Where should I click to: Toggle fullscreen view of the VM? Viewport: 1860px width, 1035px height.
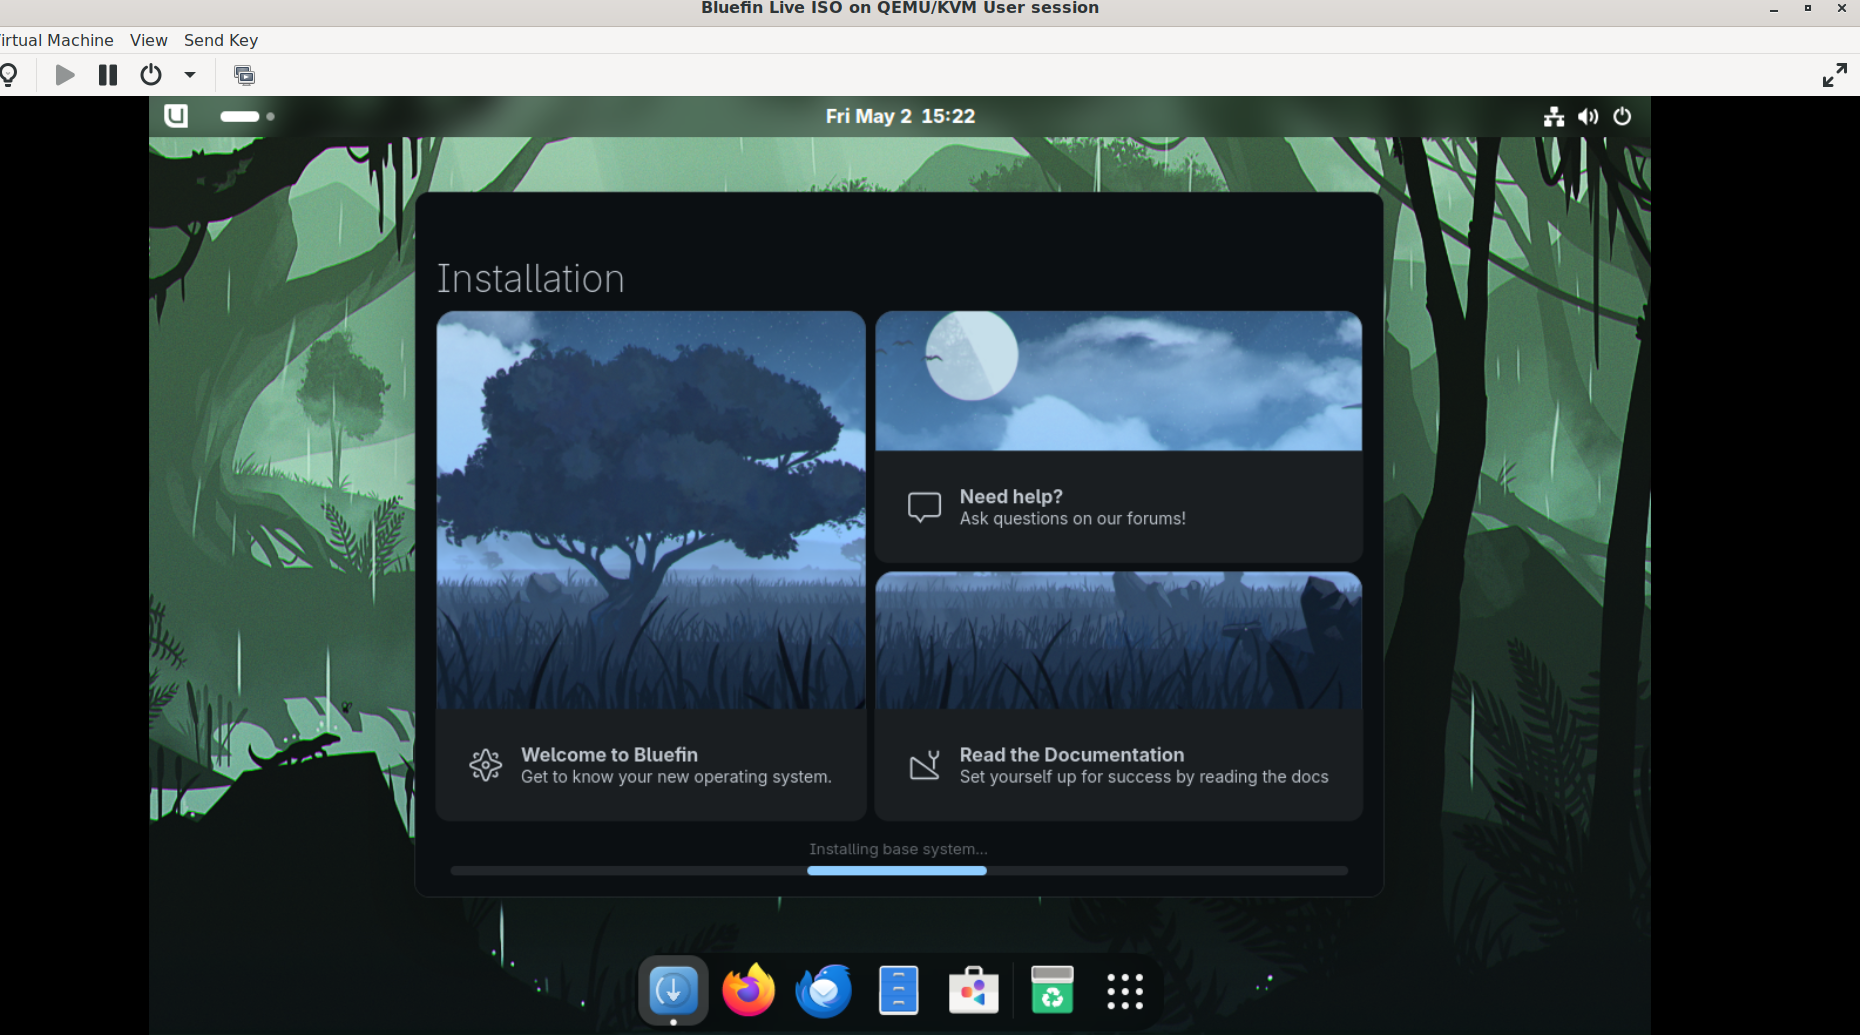[x=1835, y=75]
